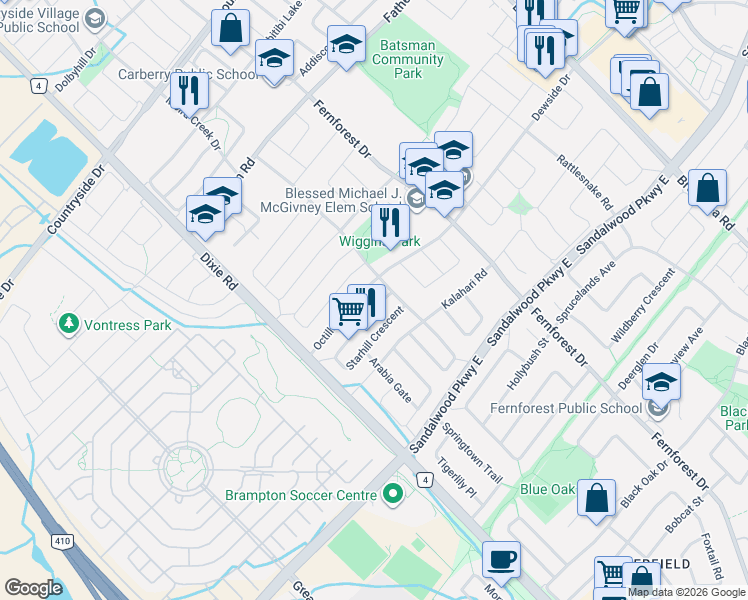Click the Deerglen Dr street label
Screen dimensions: 748x600
[638, 366]
